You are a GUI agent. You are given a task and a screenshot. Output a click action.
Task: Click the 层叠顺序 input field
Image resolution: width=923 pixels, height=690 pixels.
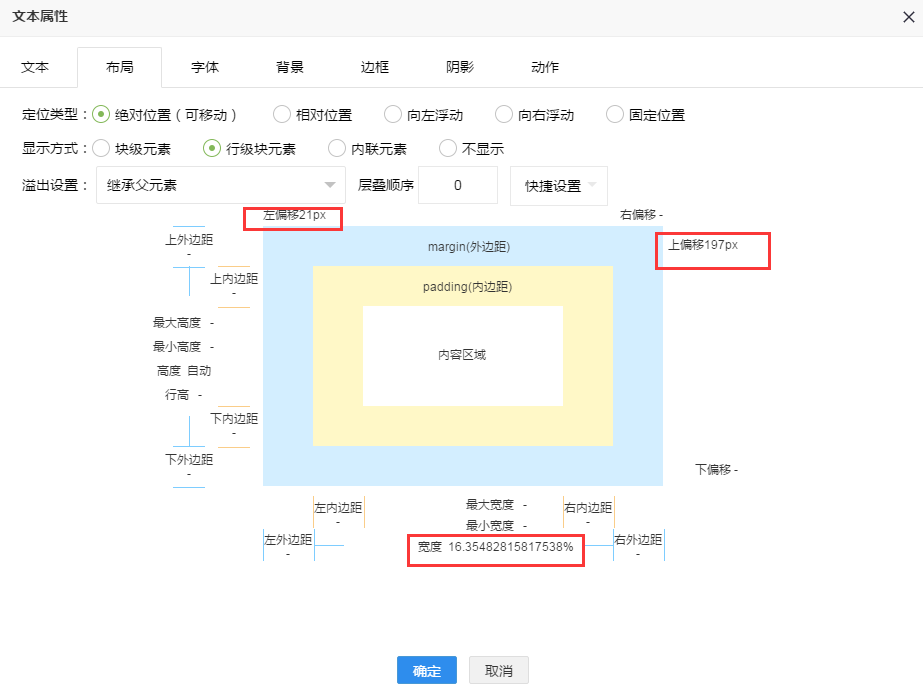(457, 186)
